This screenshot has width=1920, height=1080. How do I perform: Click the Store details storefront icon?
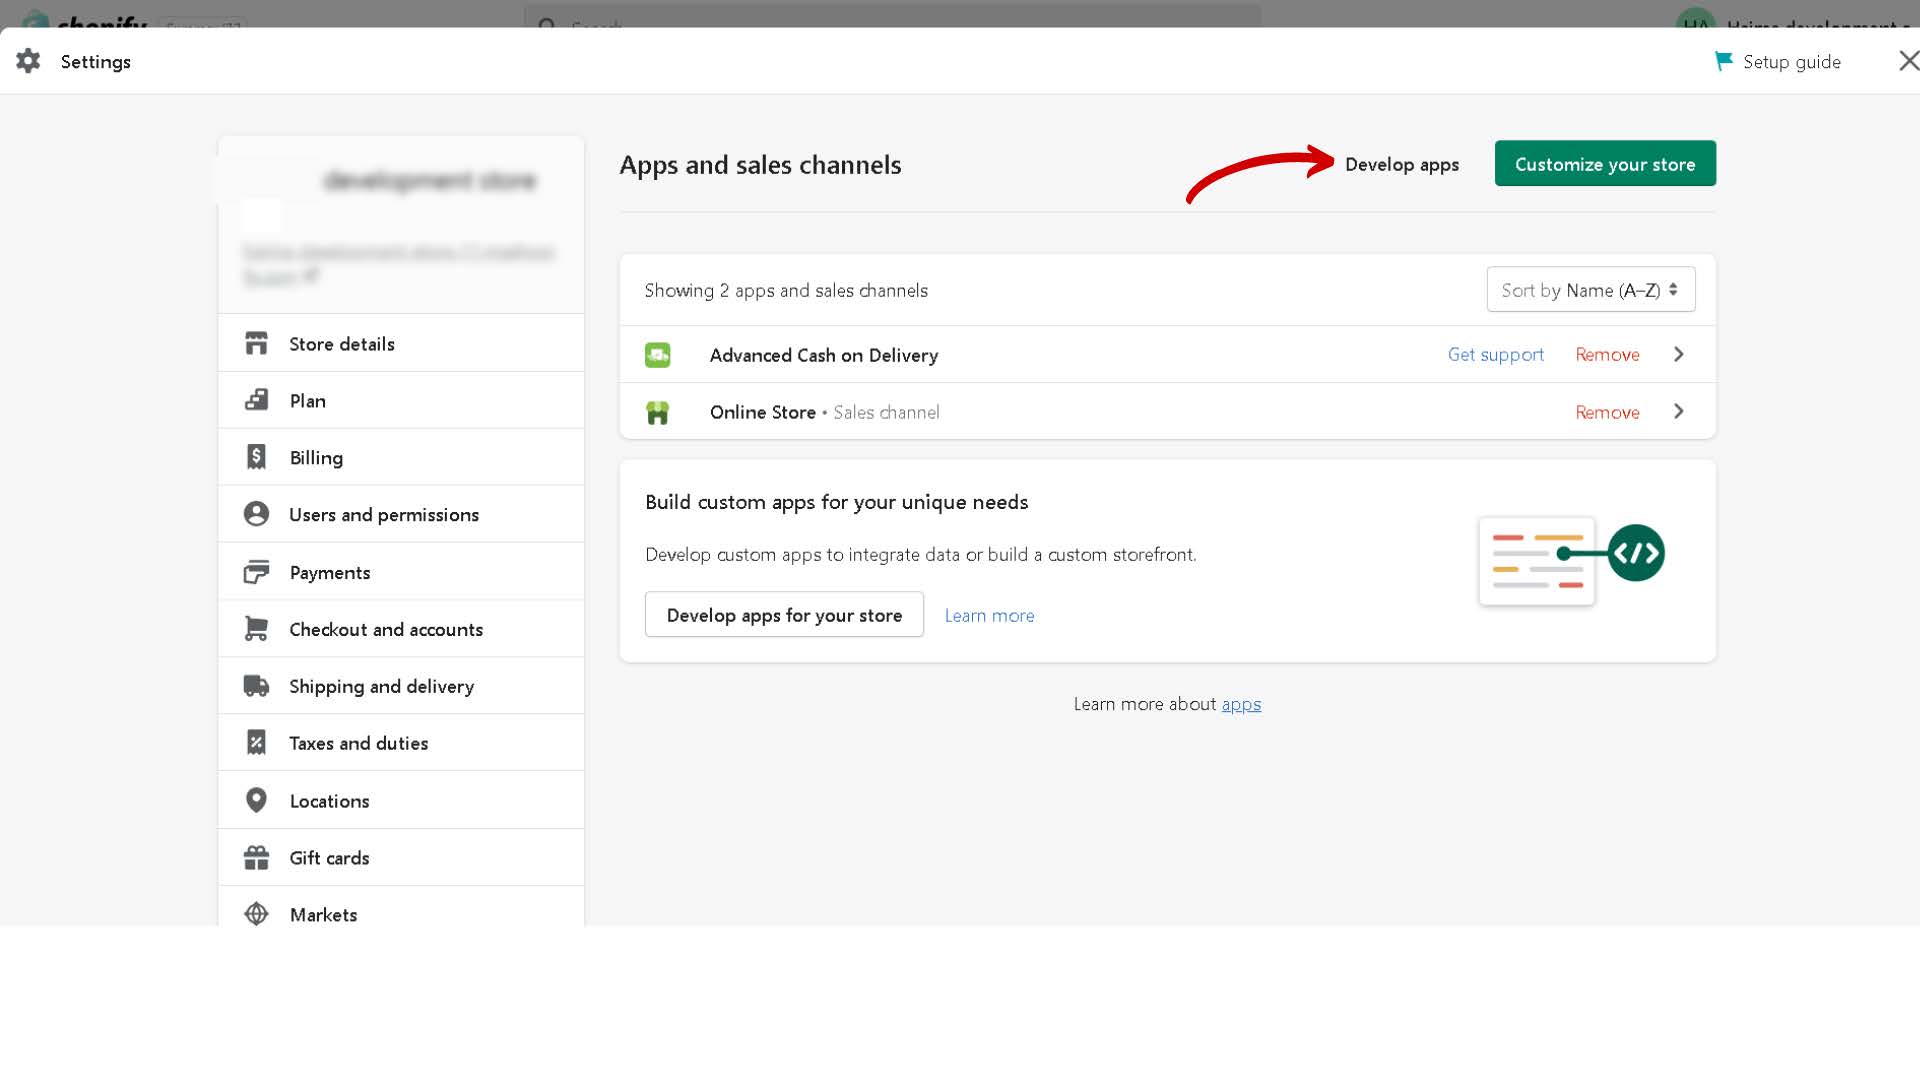[x=256, y=343]
